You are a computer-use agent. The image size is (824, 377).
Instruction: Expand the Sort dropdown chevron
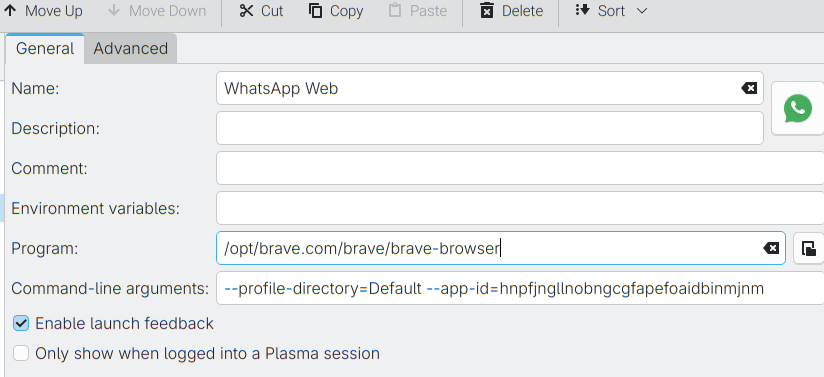[x=642, y=11]
